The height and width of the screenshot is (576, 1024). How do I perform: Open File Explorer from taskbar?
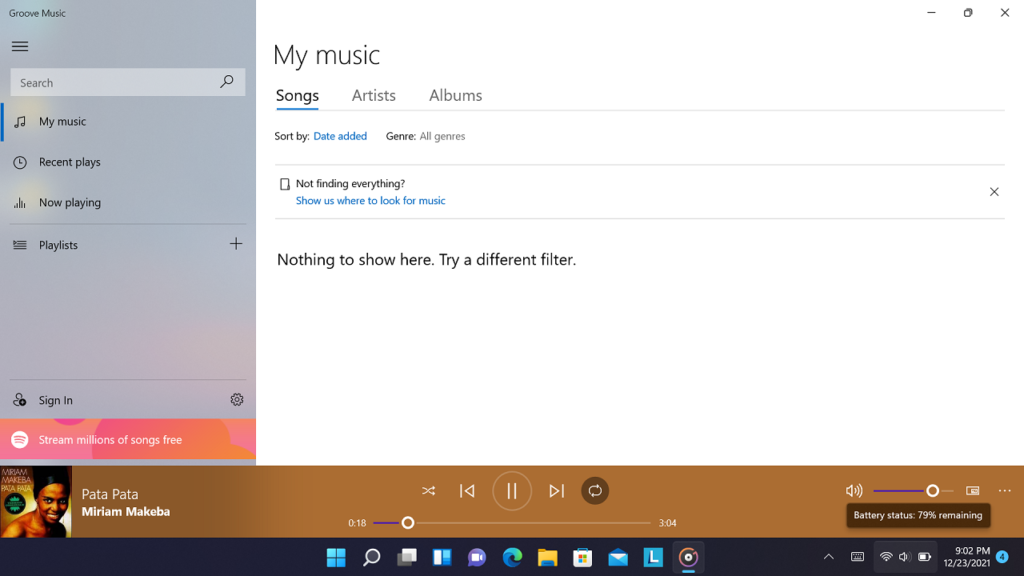click(548, 557)
